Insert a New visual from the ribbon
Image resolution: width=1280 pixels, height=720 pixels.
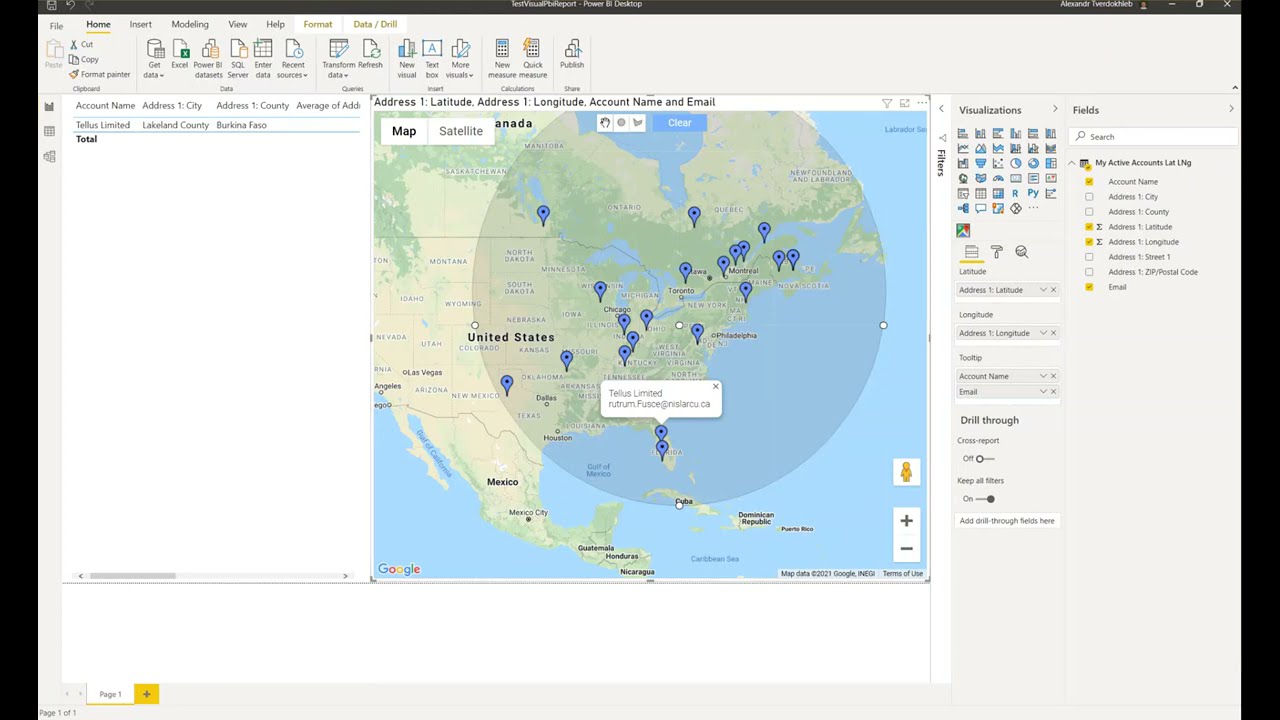[407, 59]
